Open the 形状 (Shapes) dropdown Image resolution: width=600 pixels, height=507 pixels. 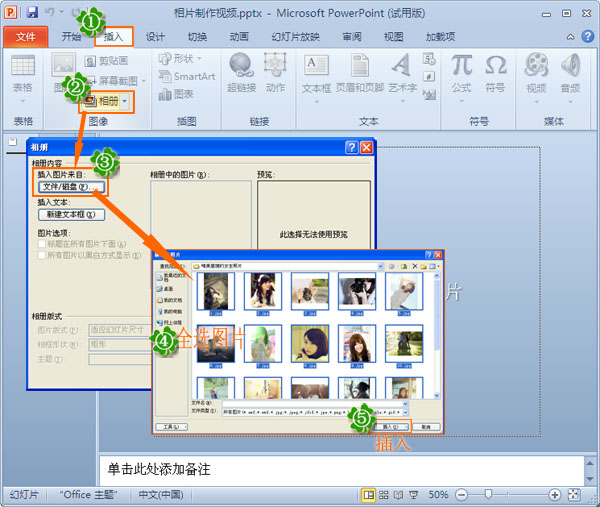click(x=199, y=59)
